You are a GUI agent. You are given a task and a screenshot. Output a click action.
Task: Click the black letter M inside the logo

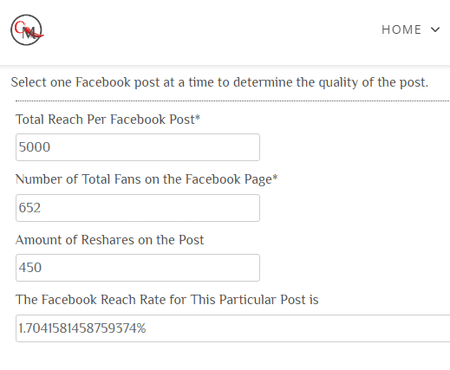pos(29,33)
